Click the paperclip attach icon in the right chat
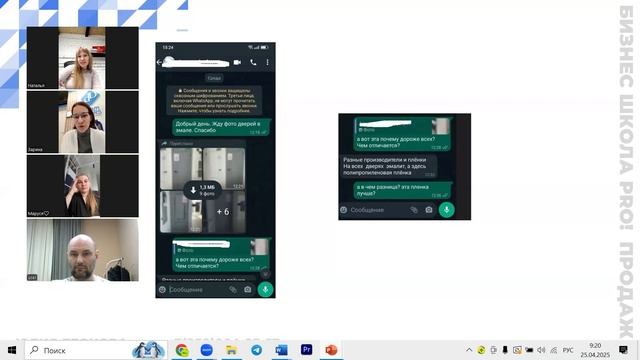Screen dimensions: 640x360 pos(414,210)
